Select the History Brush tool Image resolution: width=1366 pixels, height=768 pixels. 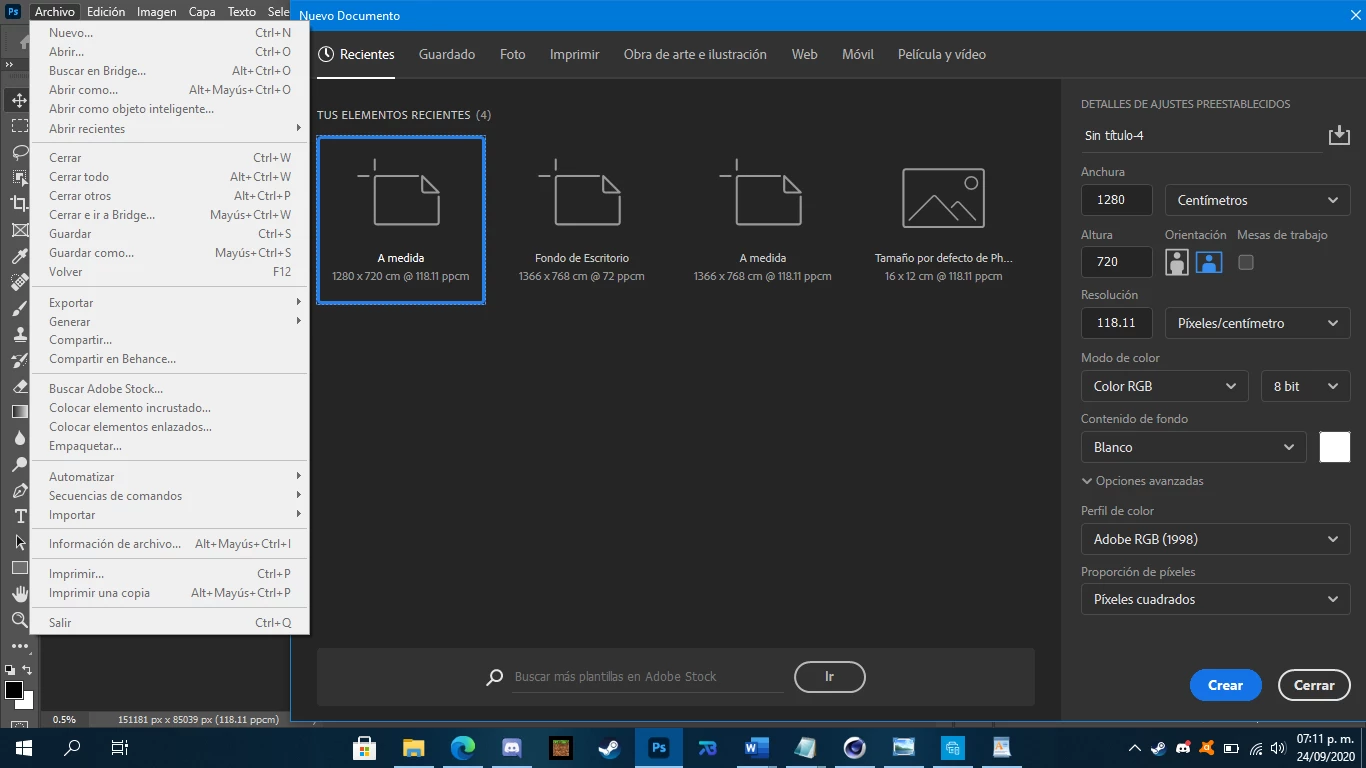19,360
